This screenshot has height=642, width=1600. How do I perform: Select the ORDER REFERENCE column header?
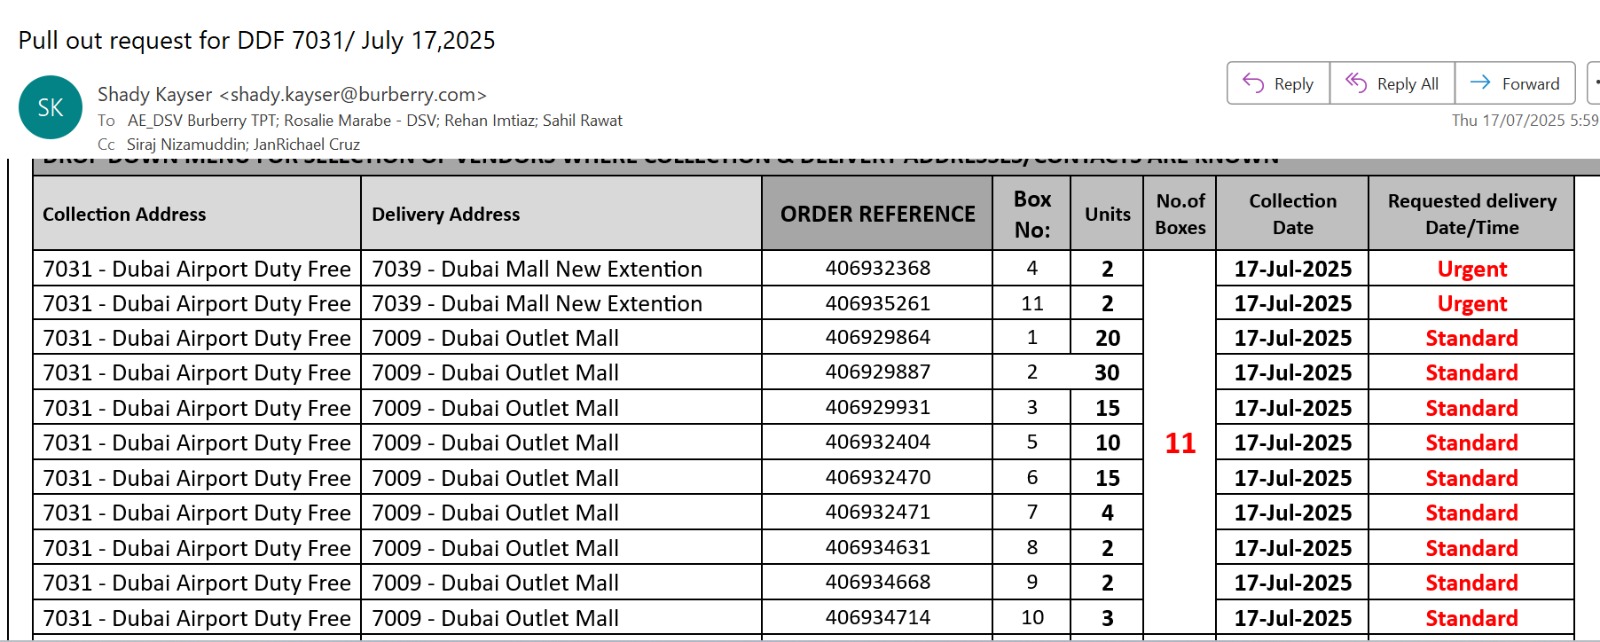click(877, 213)
